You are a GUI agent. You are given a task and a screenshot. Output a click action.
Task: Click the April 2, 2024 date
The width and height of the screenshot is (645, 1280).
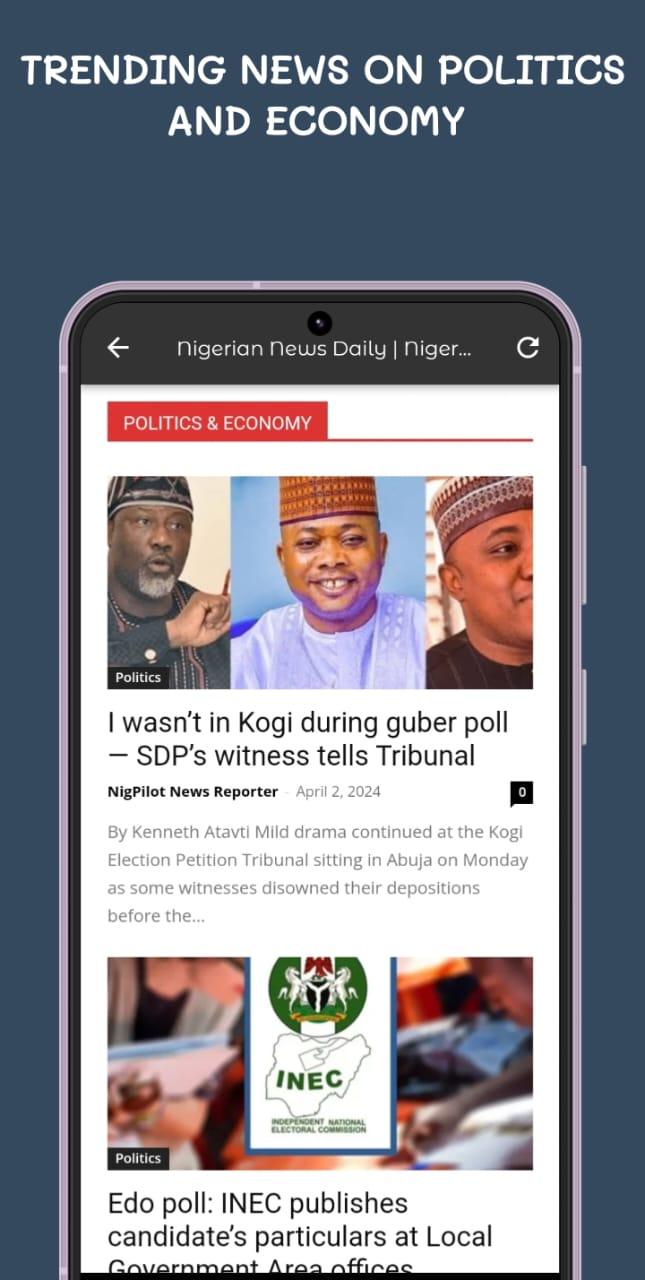(x=338, y=791)
